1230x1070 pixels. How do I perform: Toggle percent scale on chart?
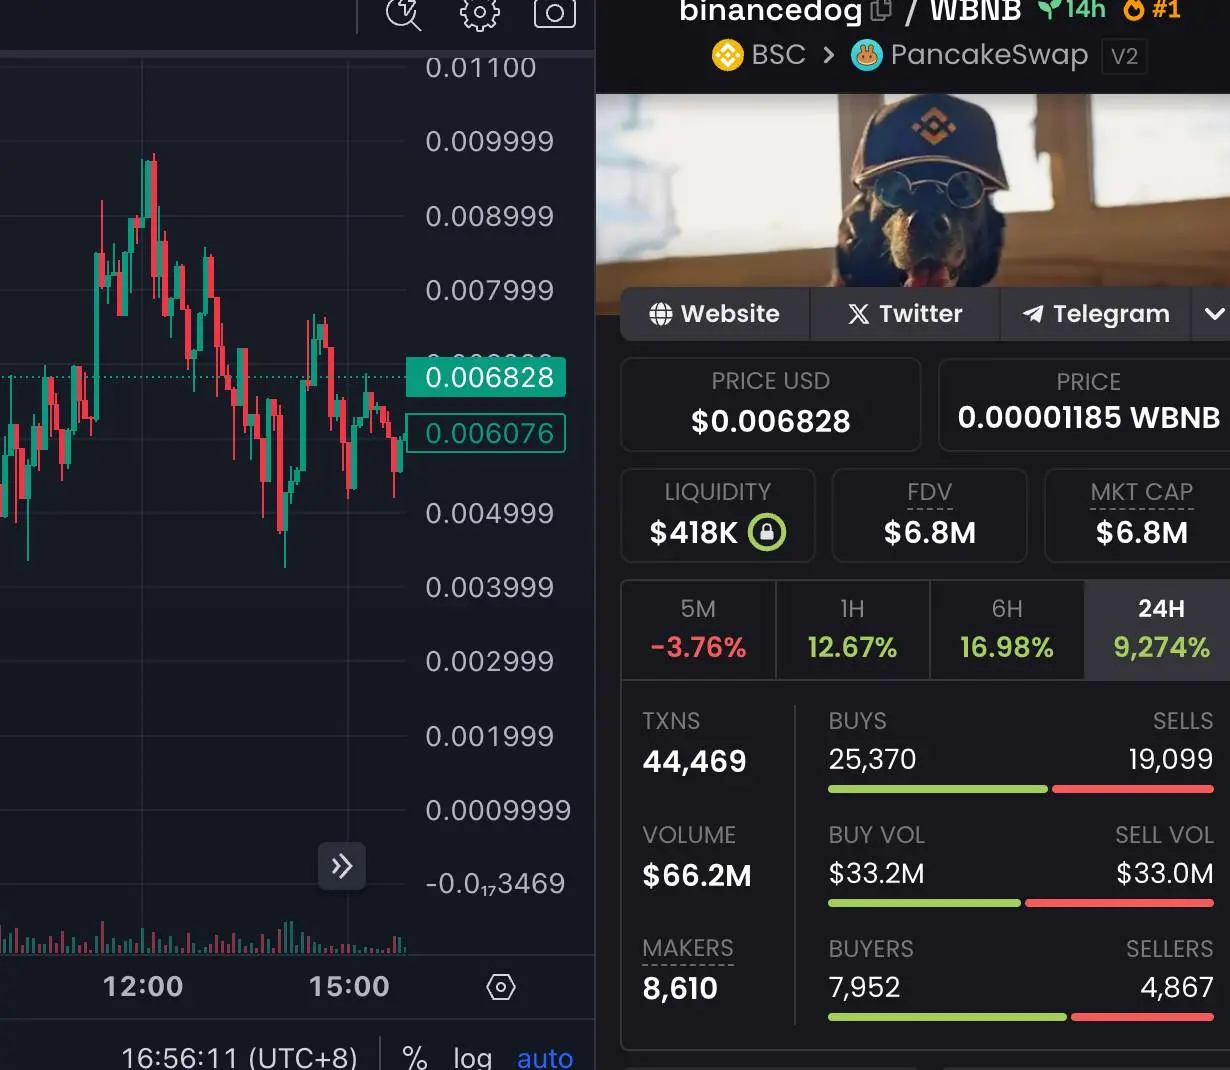pyautogui.click(x=414, y=1056)
